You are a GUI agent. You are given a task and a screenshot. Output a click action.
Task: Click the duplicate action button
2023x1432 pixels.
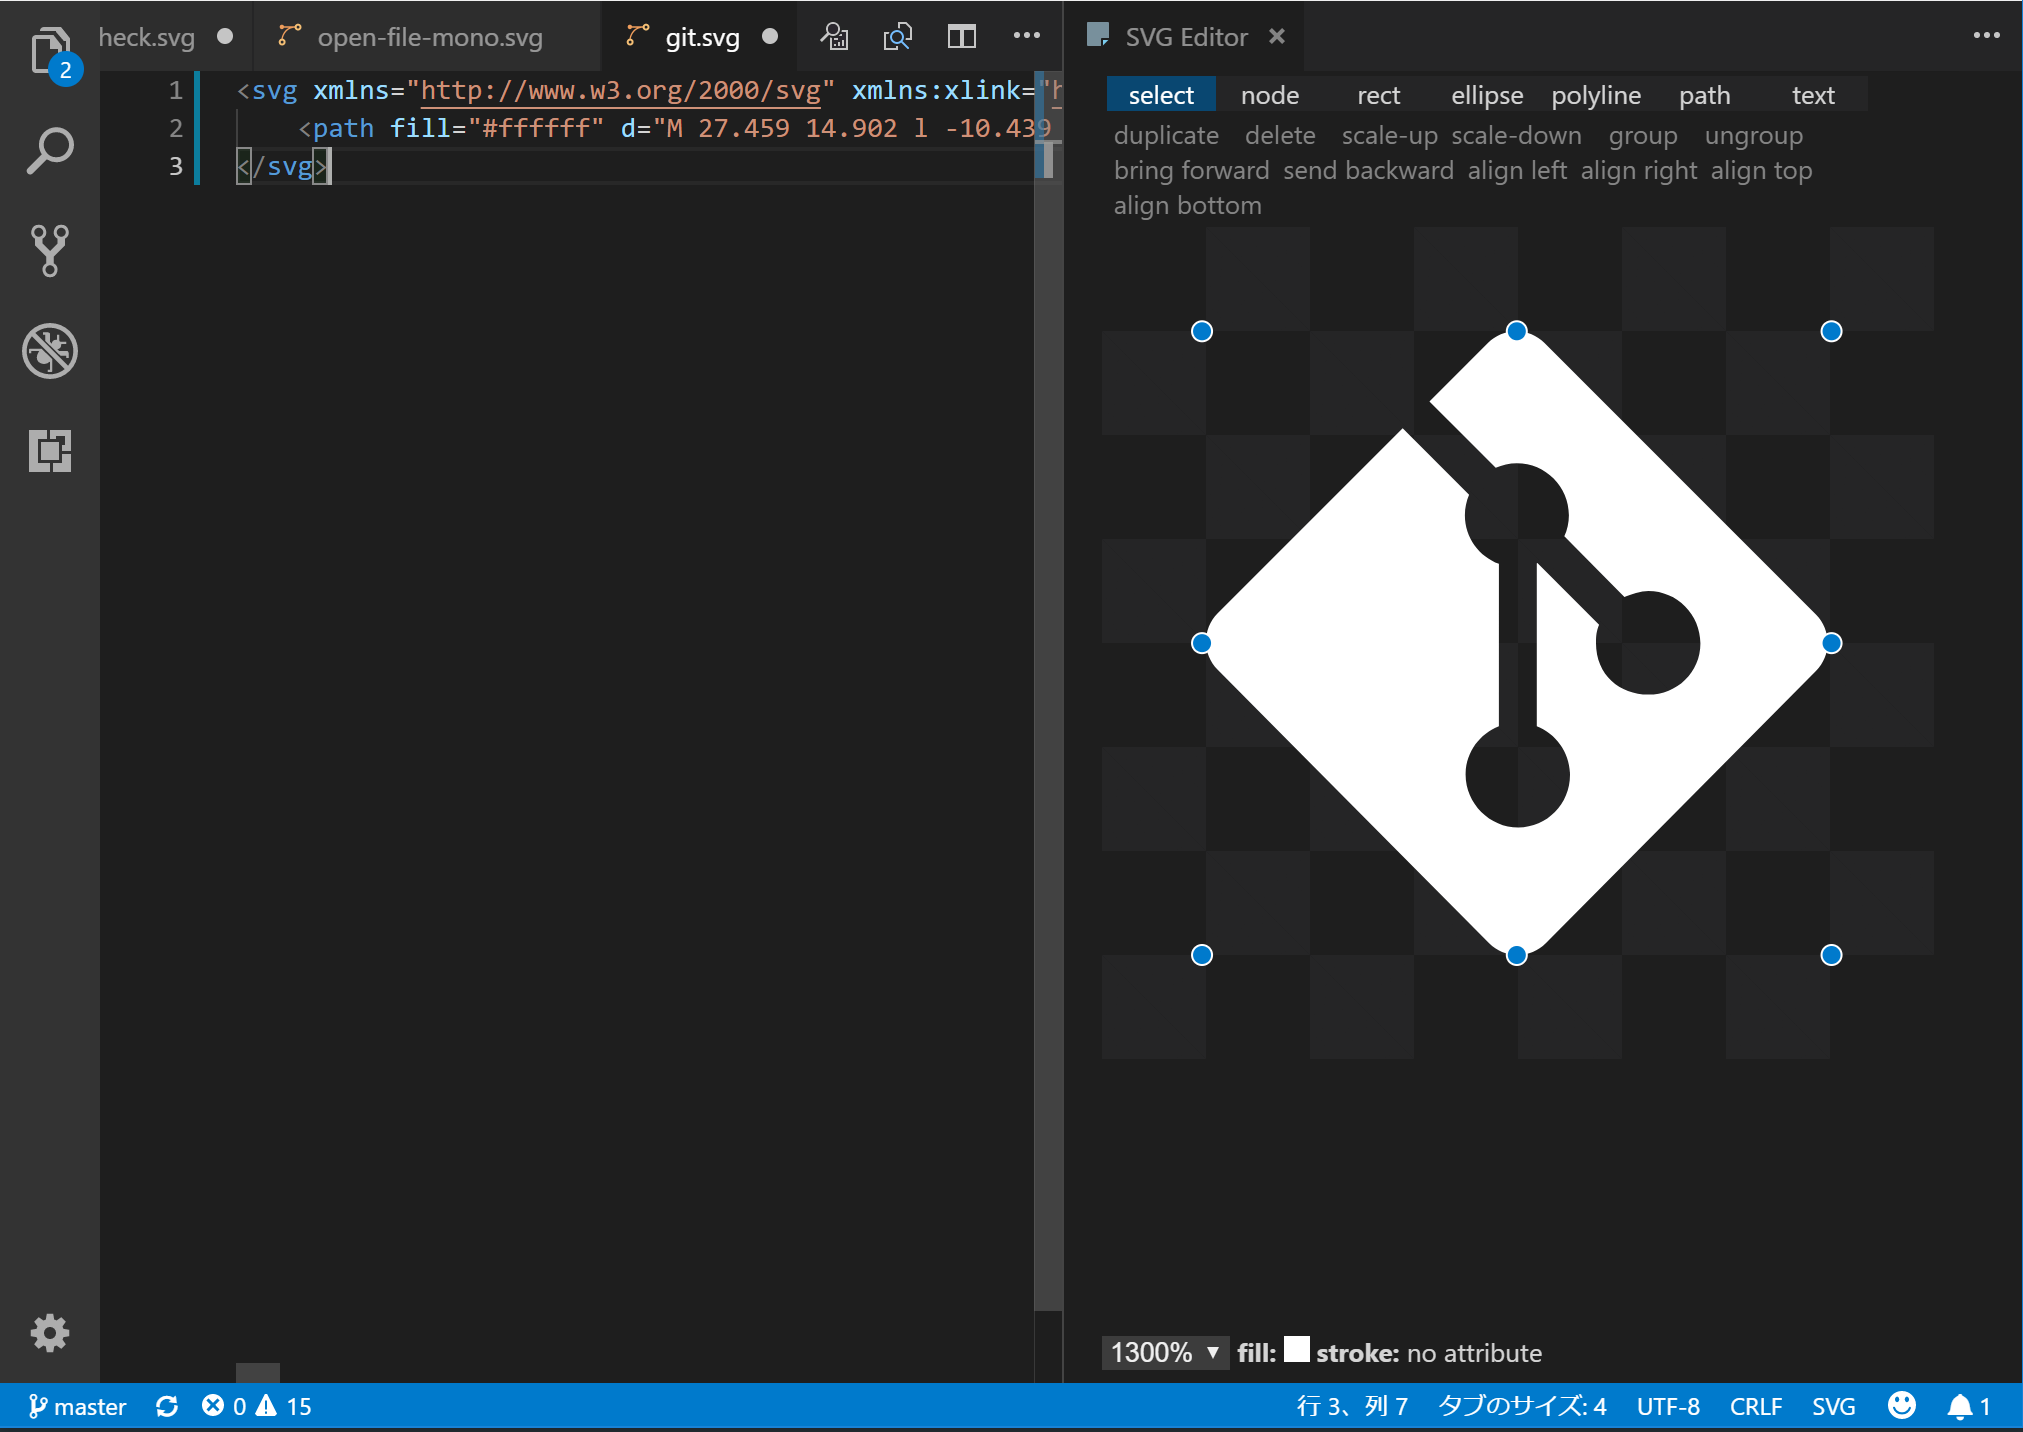click(1166, 135)
